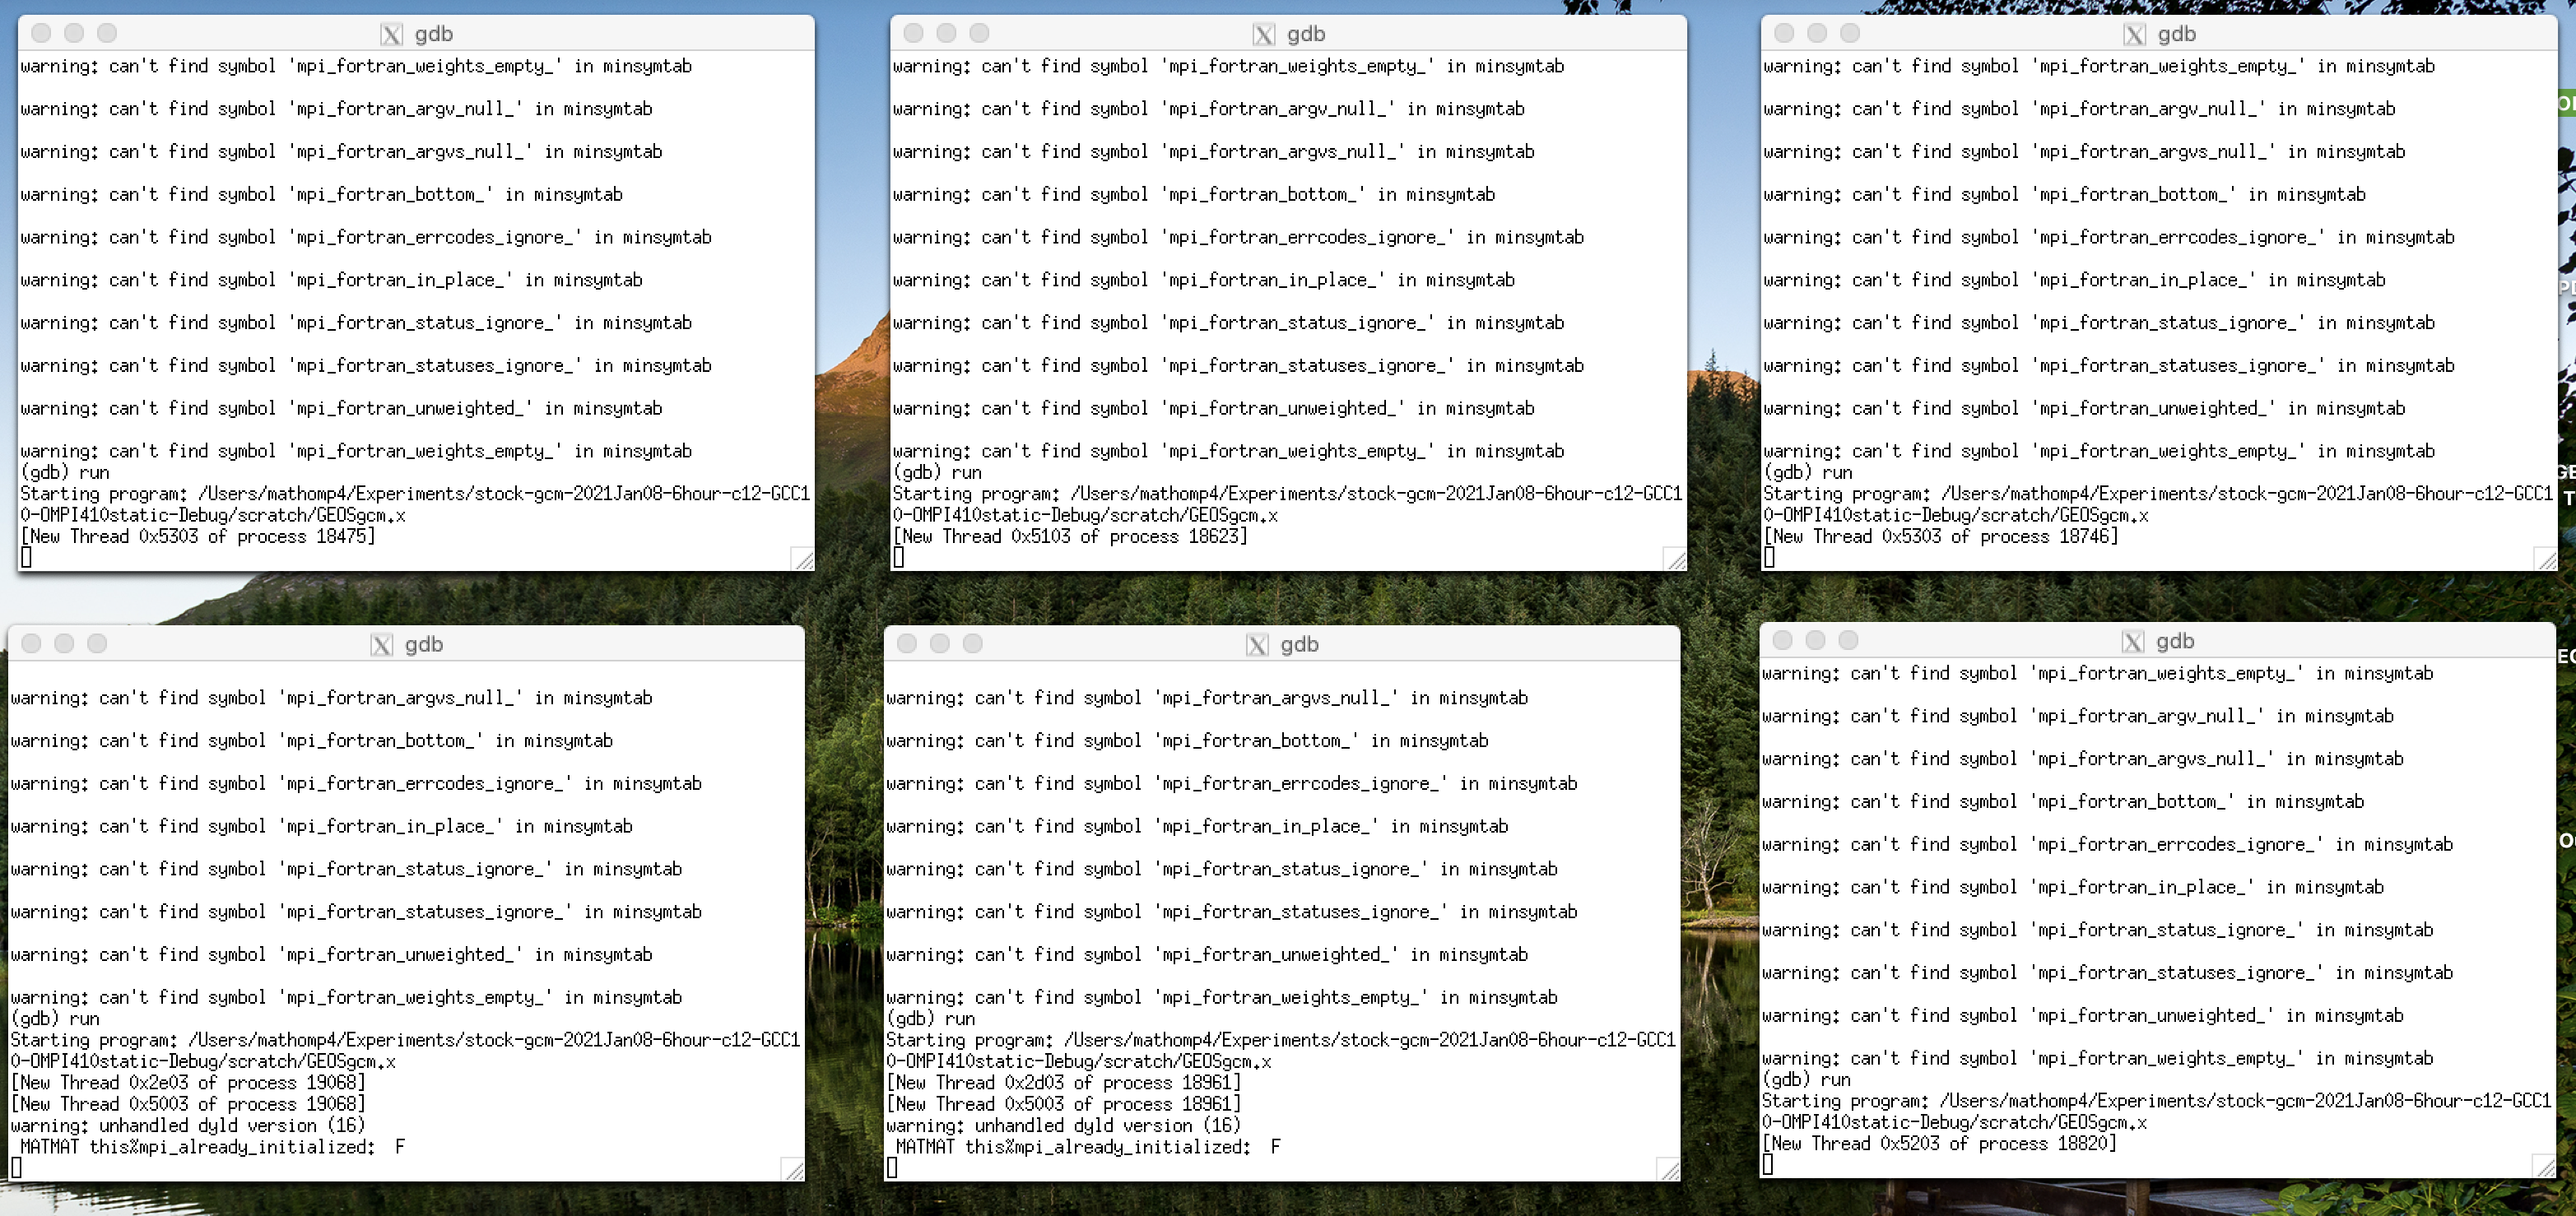Click gdb title text of process 18623 window
The image size is (2576, 1216).
click(1305, 35)
